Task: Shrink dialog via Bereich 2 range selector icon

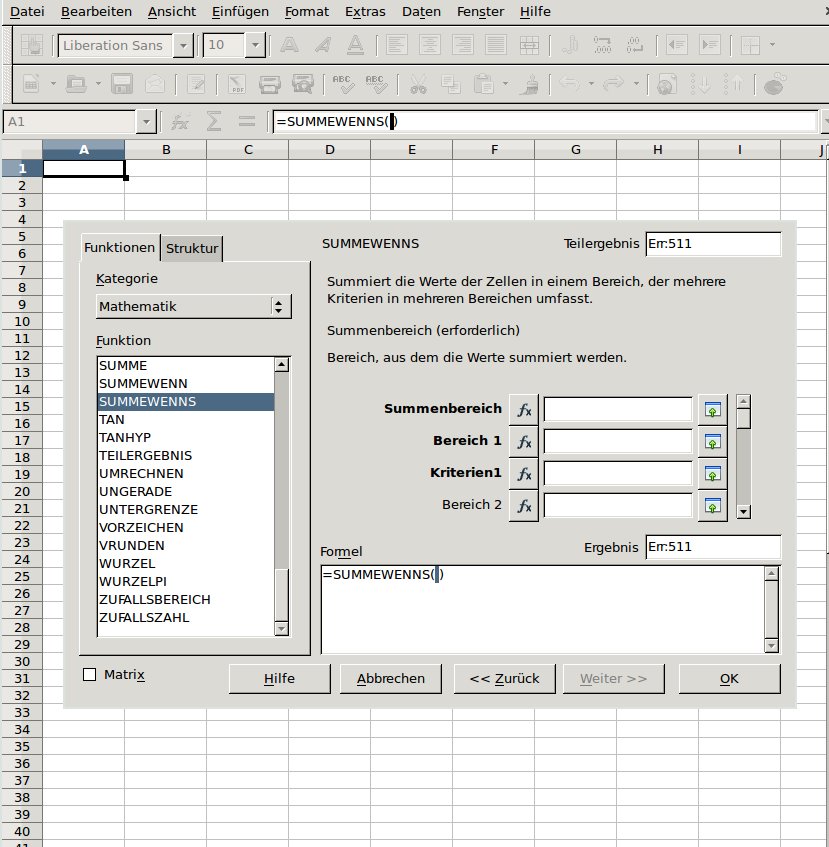Action: pyautogui.click(x=712, y=506)
